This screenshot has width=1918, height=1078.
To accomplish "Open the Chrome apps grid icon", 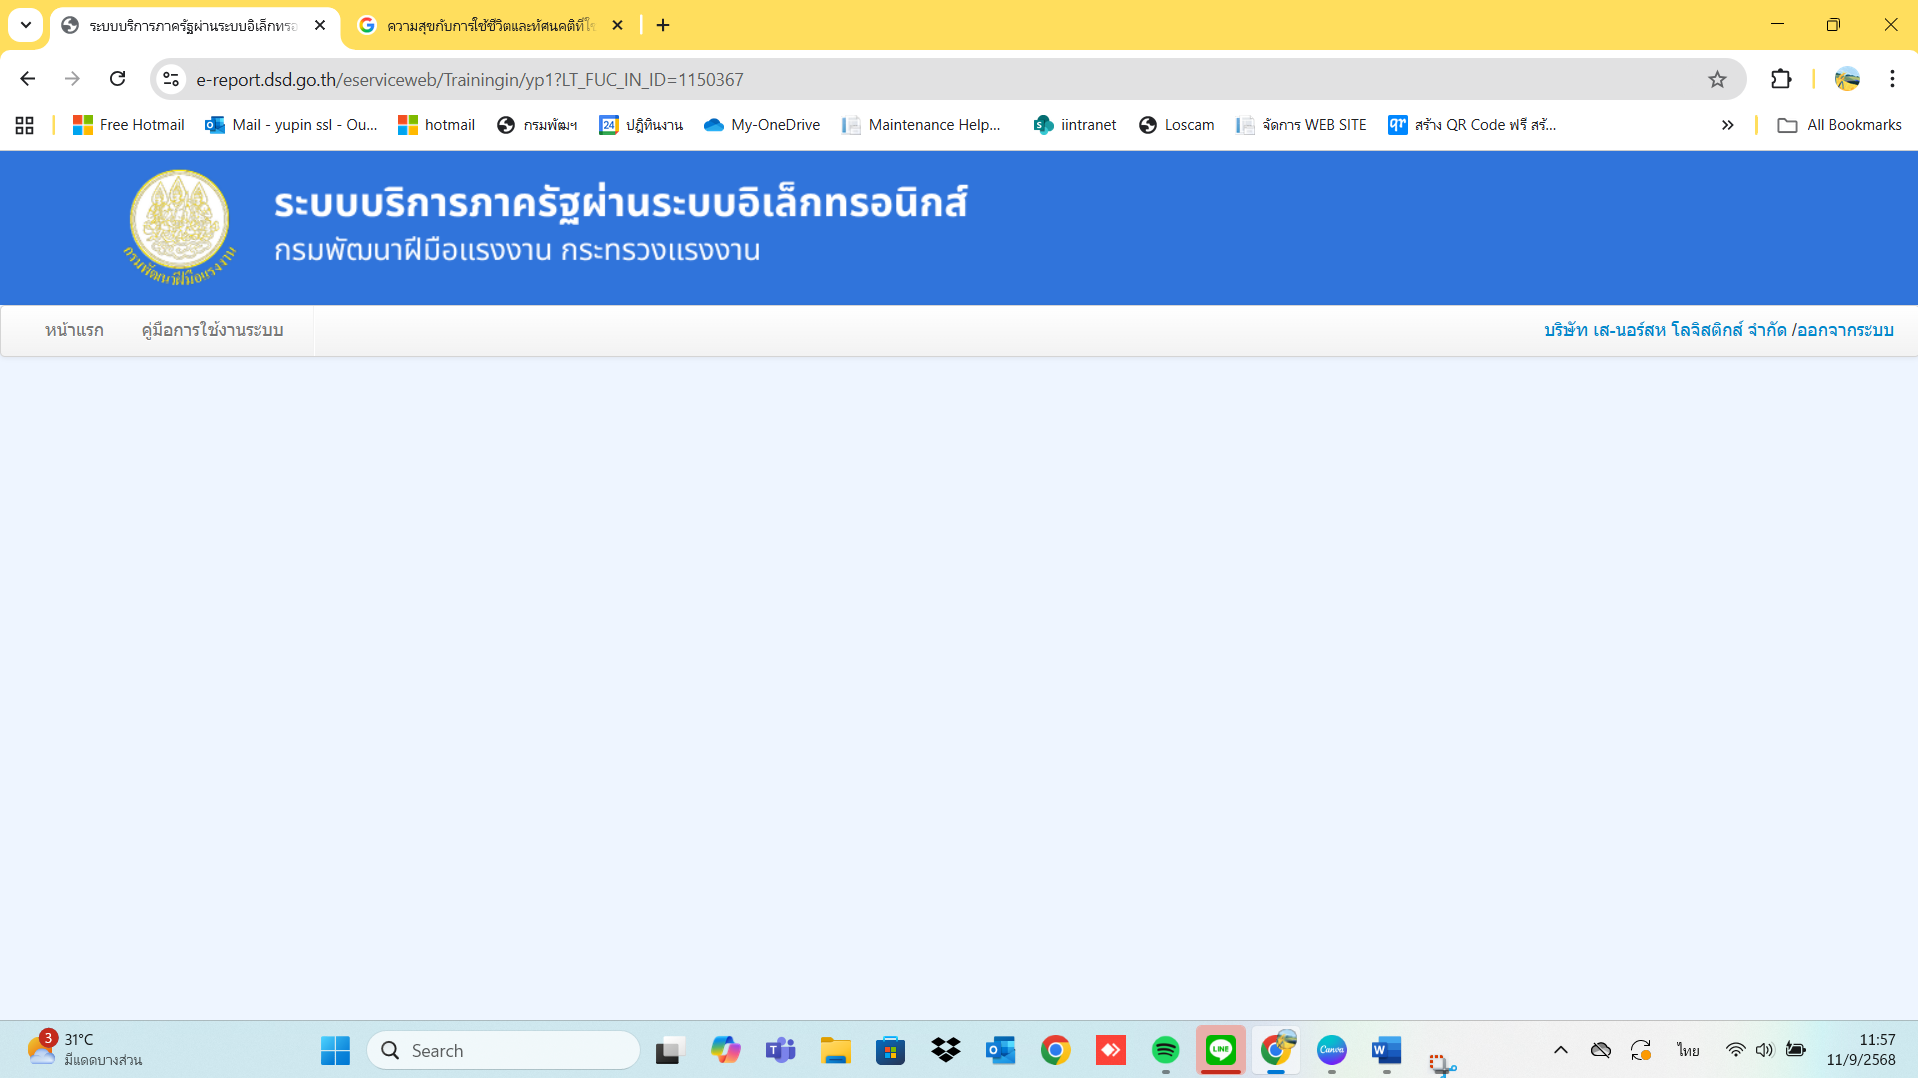I will point(25,125).
